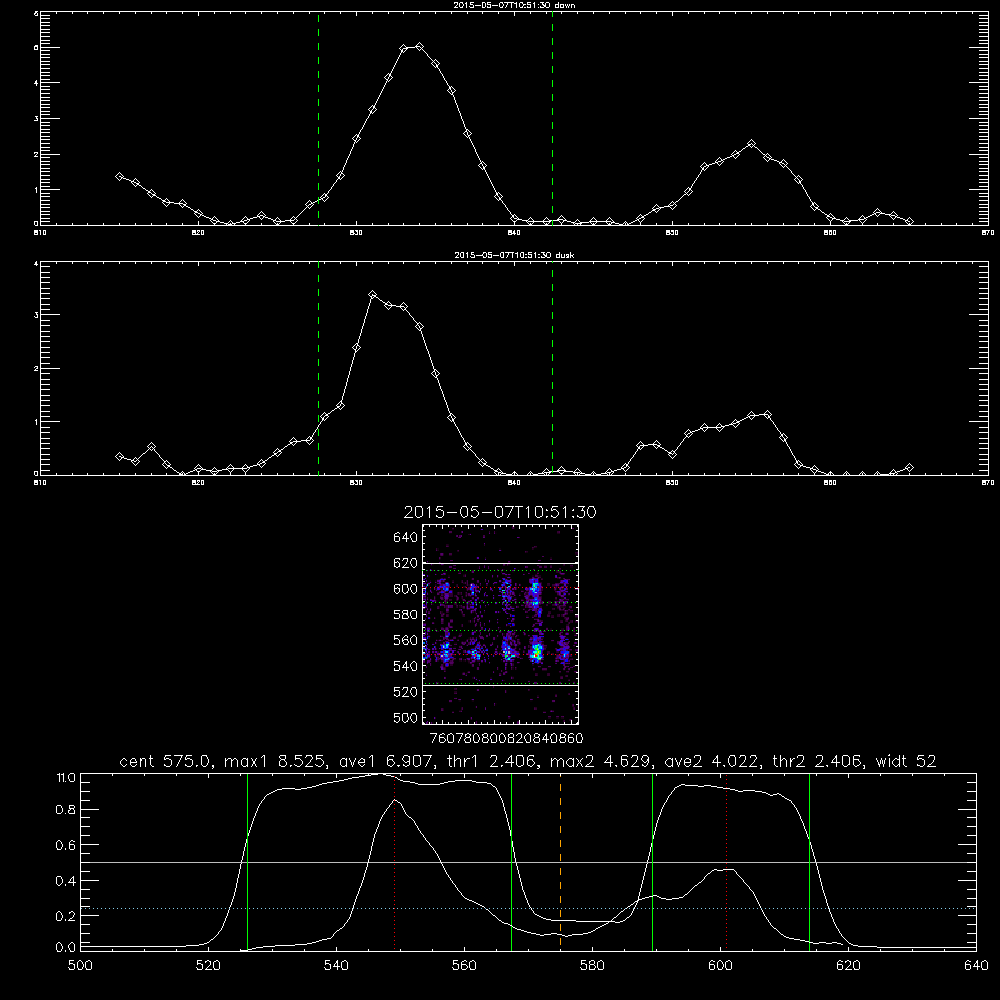This screenshot has height=1000, width=1000.
Task: Click the "860" x-axis label under the dusk plot
Action: click(x=830, y=483)
